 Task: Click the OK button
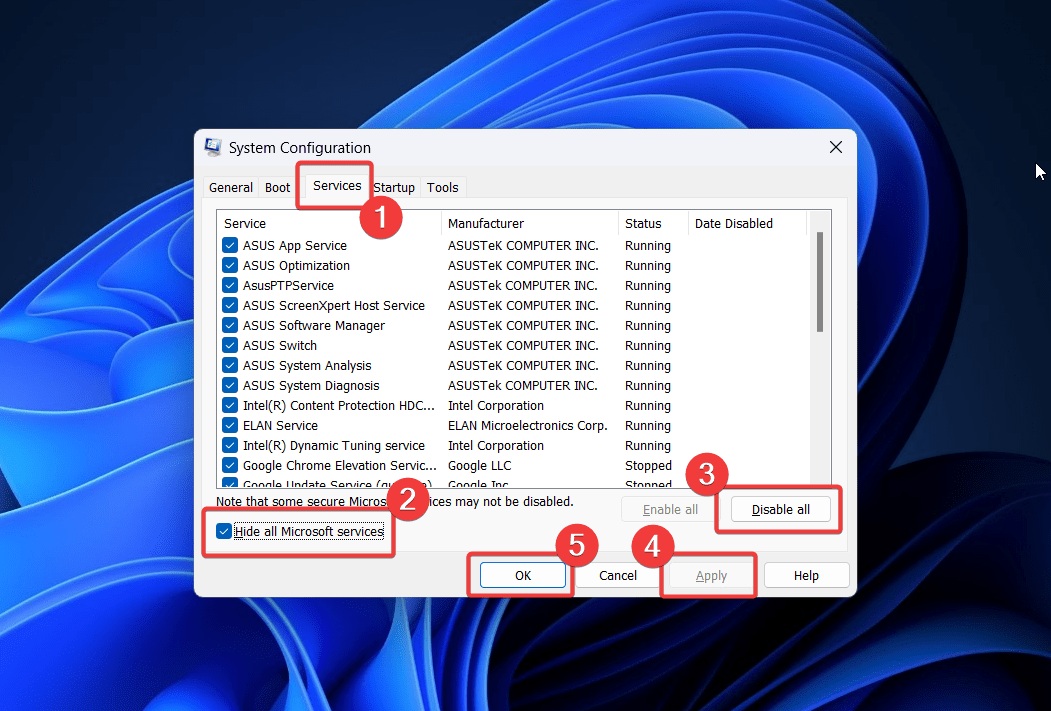[x=523, y=576]
